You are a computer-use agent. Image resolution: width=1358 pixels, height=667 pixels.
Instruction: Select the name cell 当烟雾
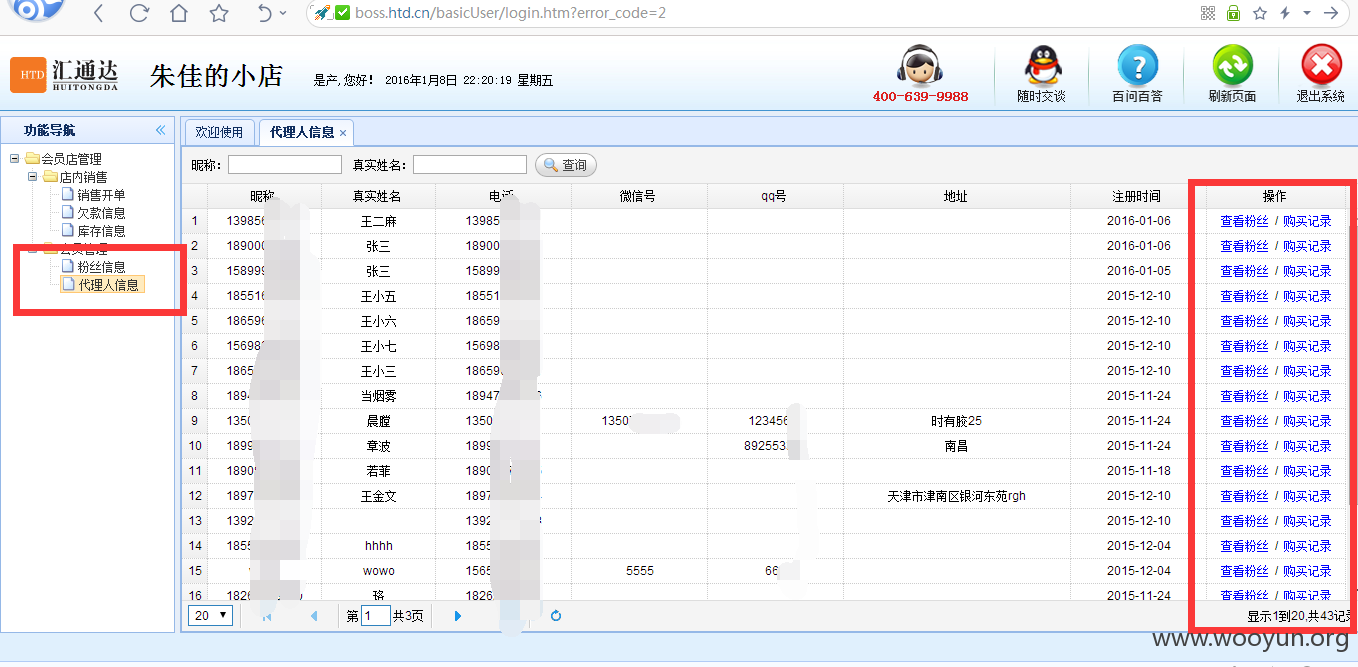pyautogui.click(x=378, y=396)
